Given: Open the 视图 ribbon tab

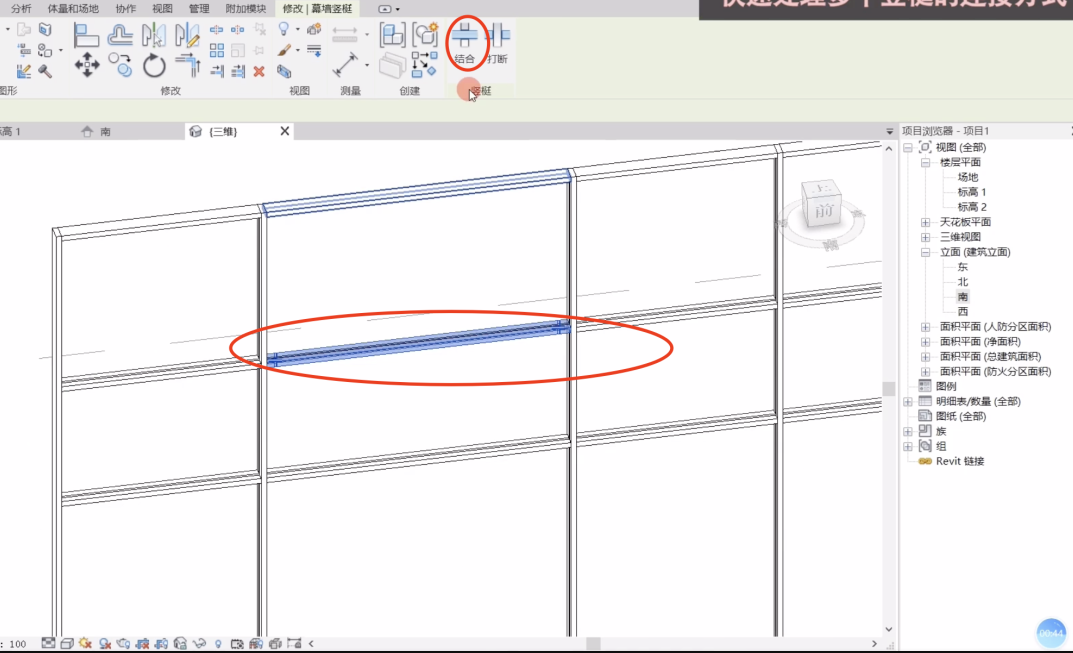Looking at the screenshot, I should 162,9.
